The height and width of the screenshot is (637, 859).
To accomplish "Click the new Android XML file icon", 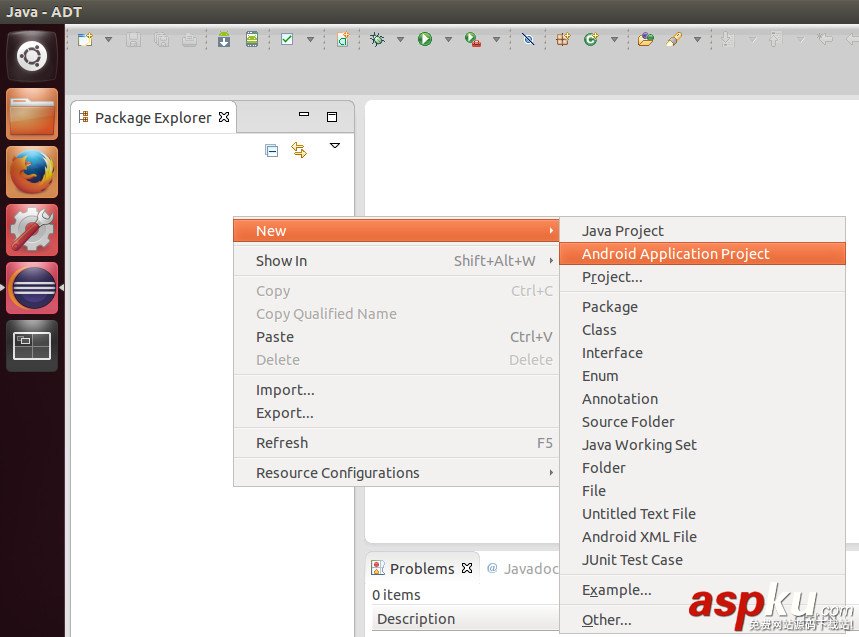I will (x=343, y=39).
